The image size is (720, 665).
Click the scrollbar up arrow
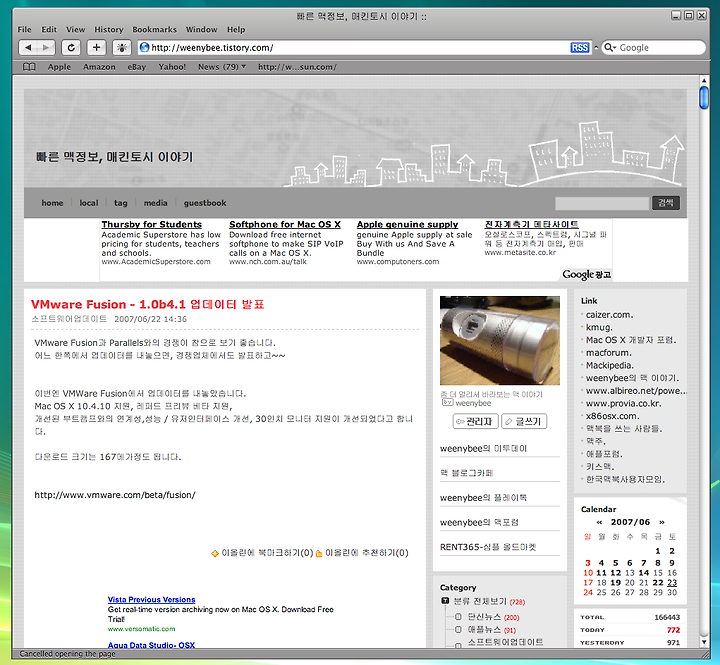(x=704, y=81)
